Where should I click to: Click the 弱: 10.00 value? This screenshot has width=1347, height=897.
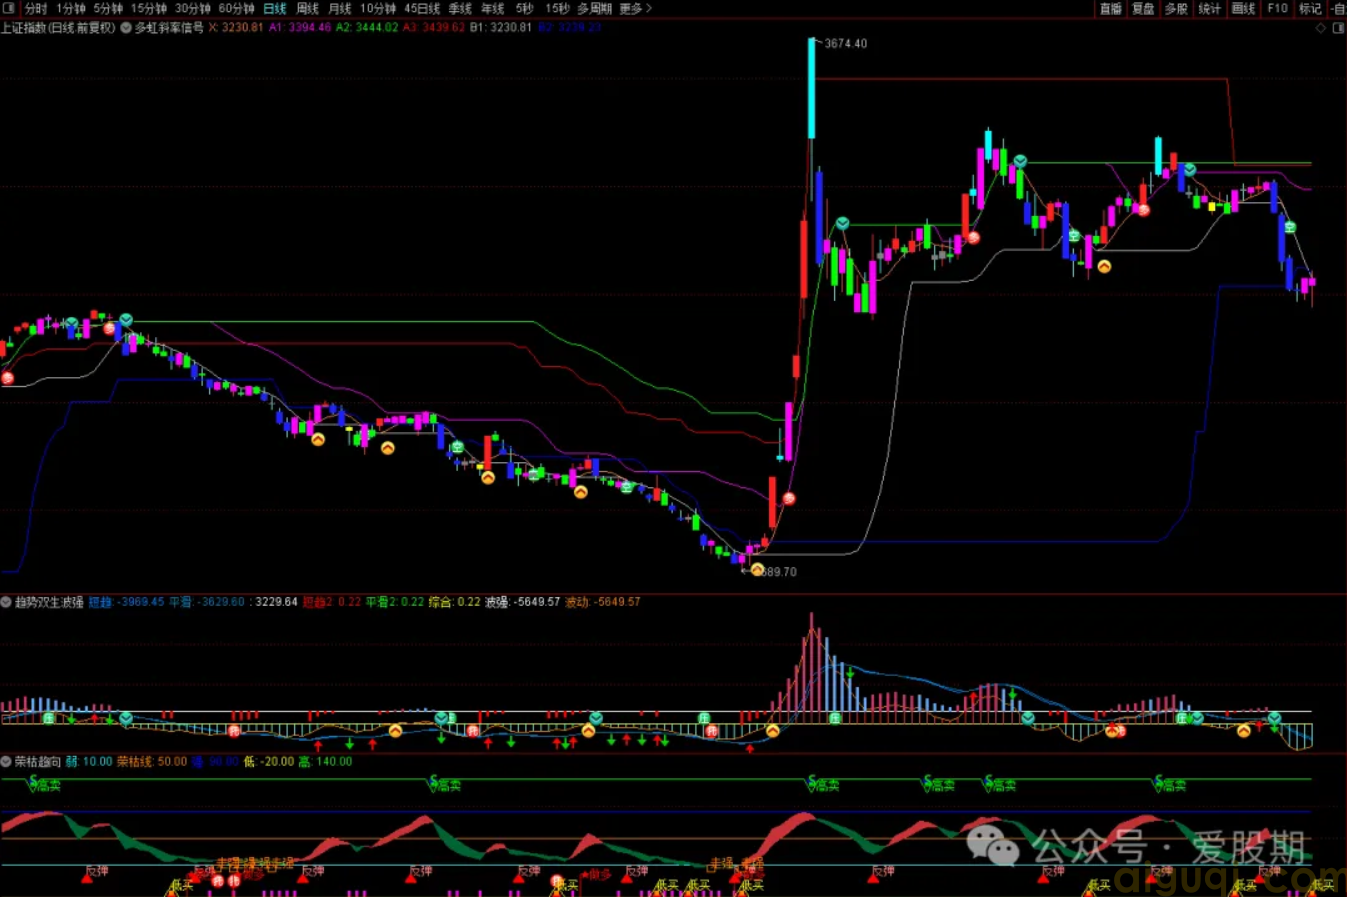pos(90,761)
